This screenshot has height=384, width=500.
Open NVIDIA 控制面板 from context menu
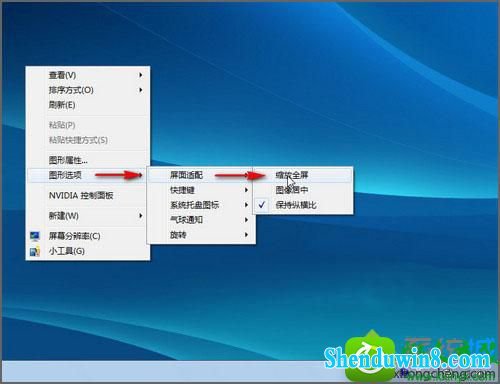87,195
